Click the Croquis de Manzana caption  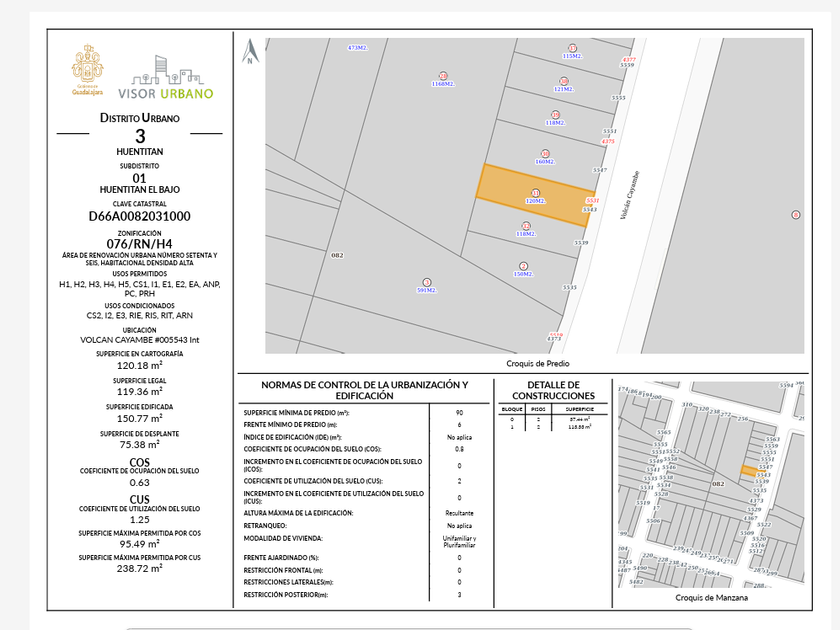click(711, 597)
